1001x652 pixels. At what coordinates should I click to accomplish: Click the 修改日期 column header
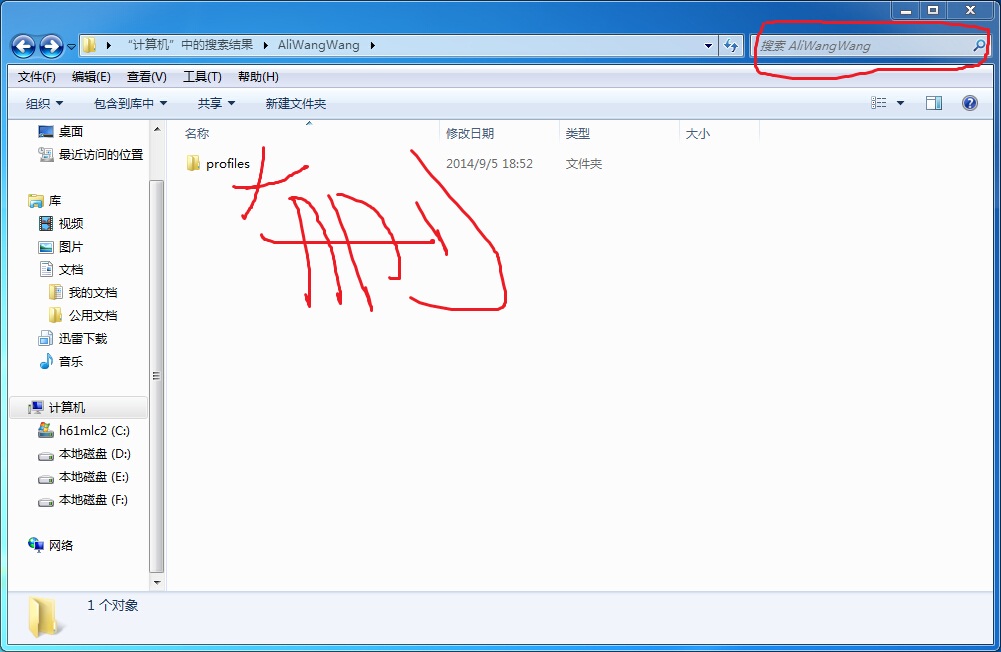pos(470,133)
